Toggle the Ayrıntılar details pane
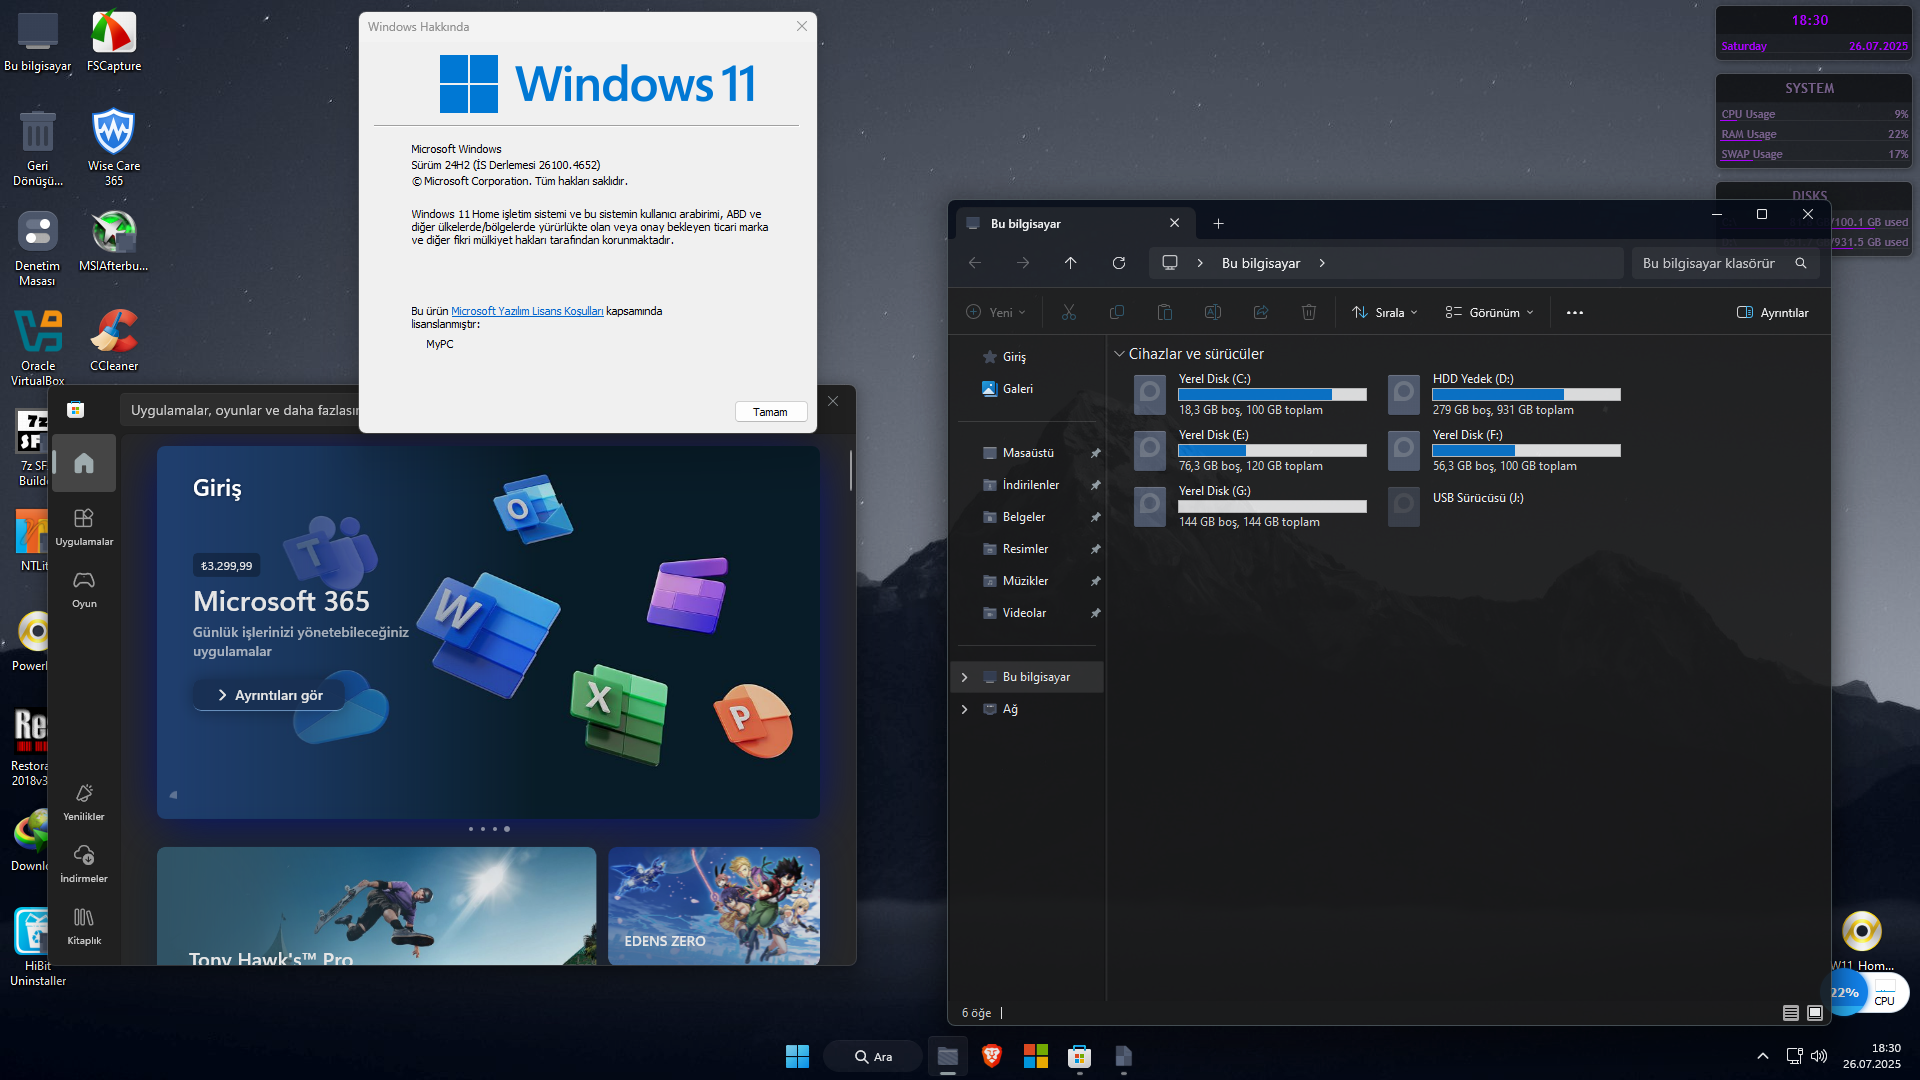Screen dimensions: 1920x1080 pos(1773,313)
